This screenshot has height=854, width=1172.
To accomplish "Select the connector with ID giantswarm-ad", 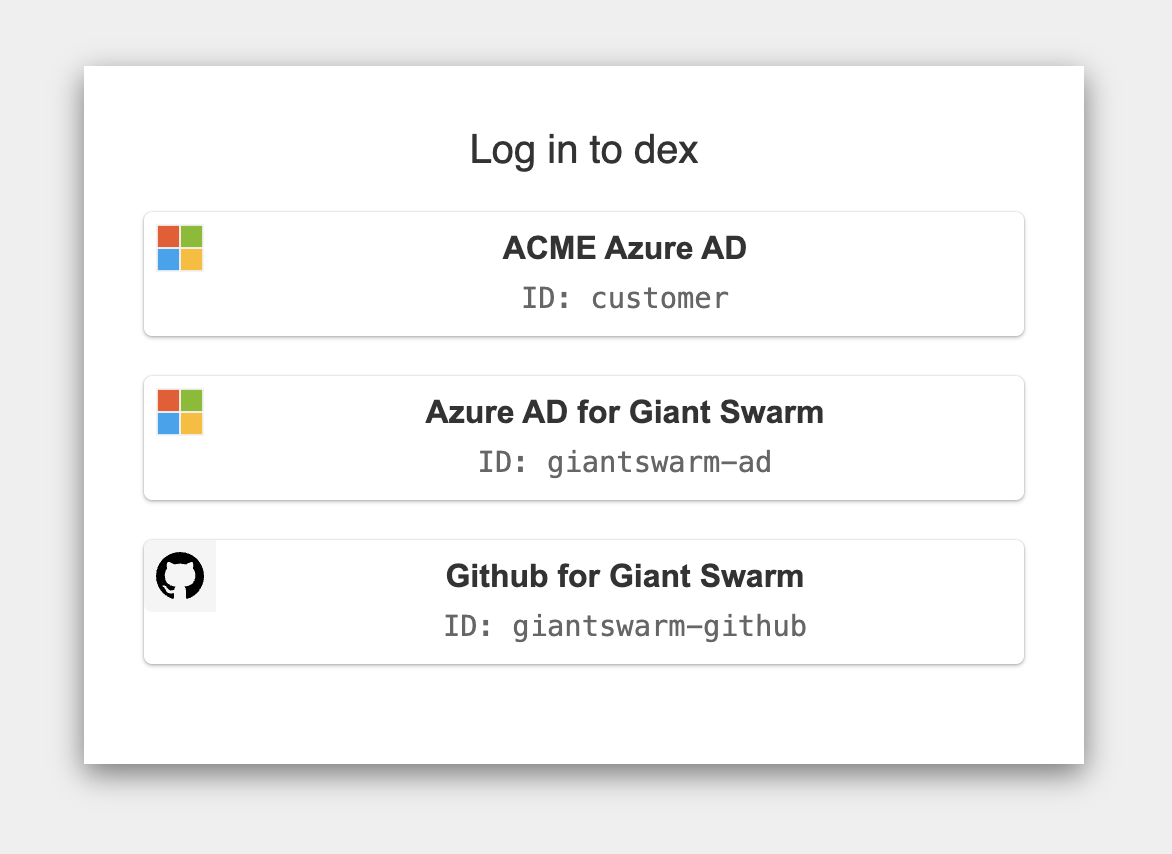I will point(584,437).
